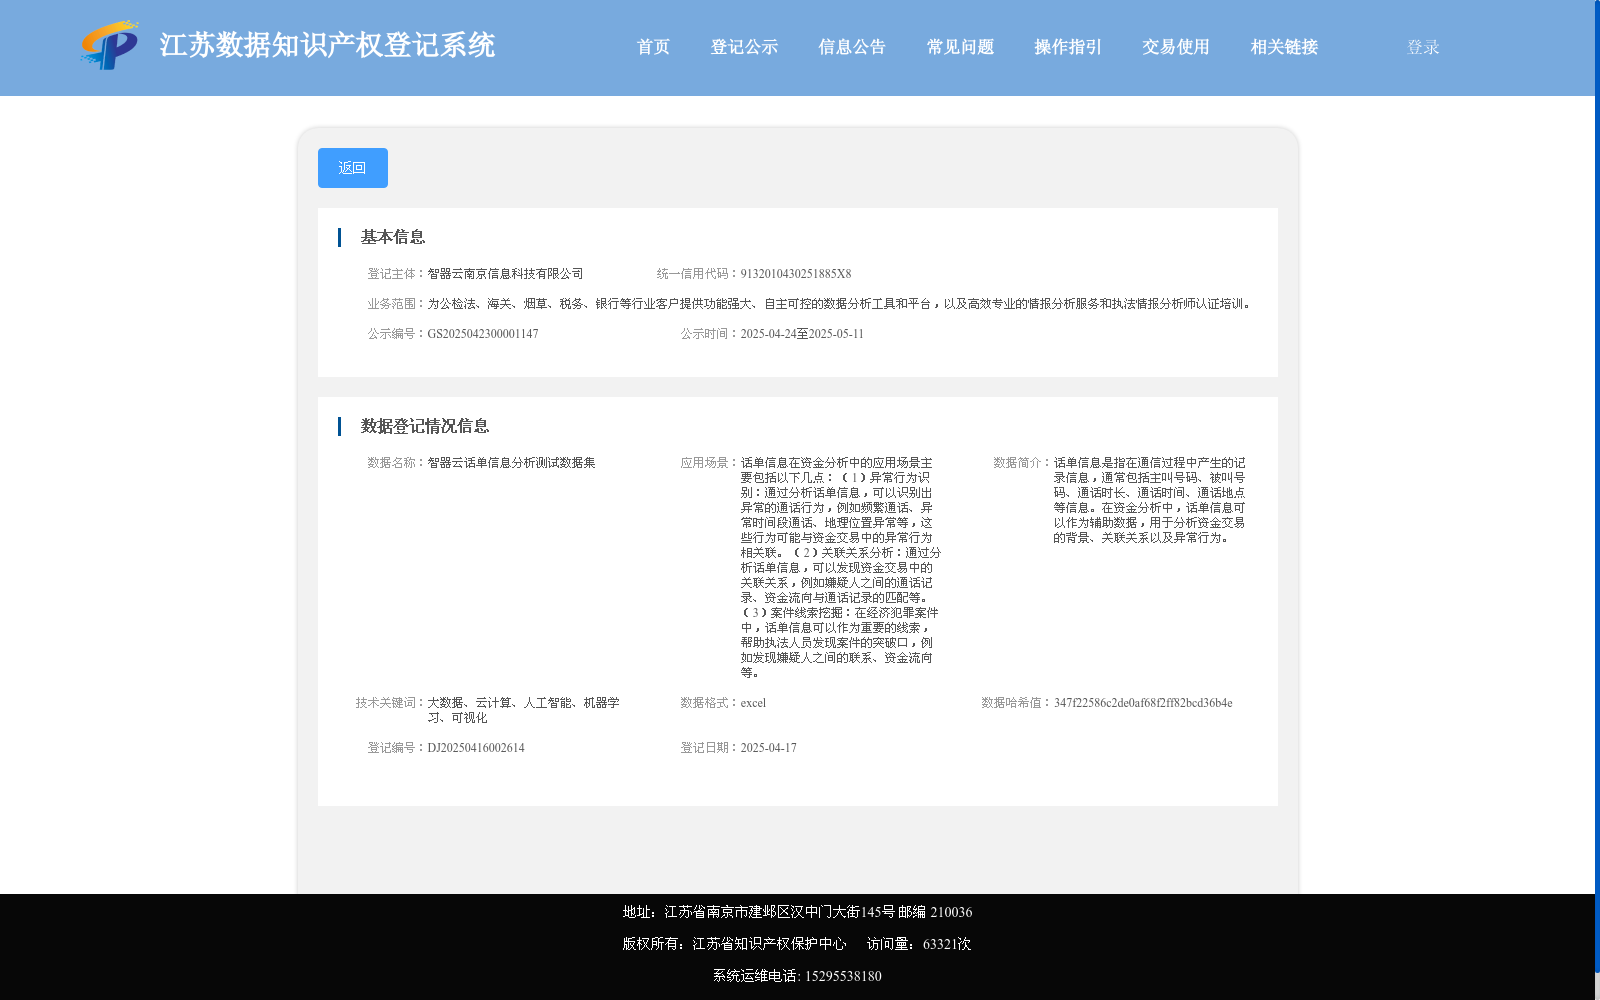Select the company name 智器云南京信息科技有限公司
1600x1000 pixels.
coord(505,274)
